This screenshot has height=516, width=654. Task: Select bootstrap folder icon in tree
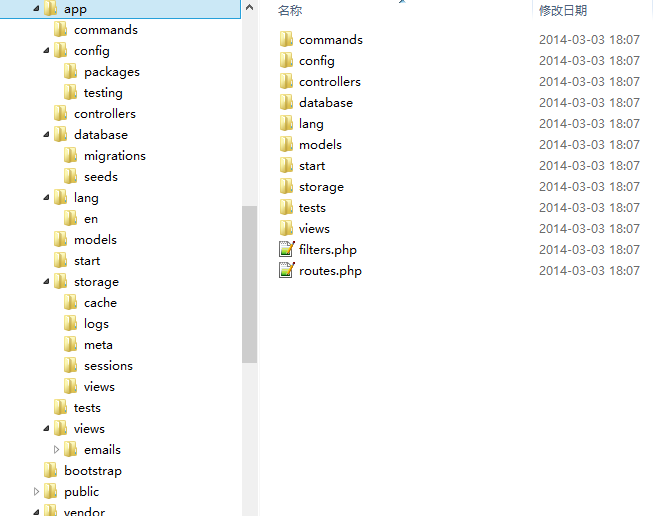pos(50,470)
